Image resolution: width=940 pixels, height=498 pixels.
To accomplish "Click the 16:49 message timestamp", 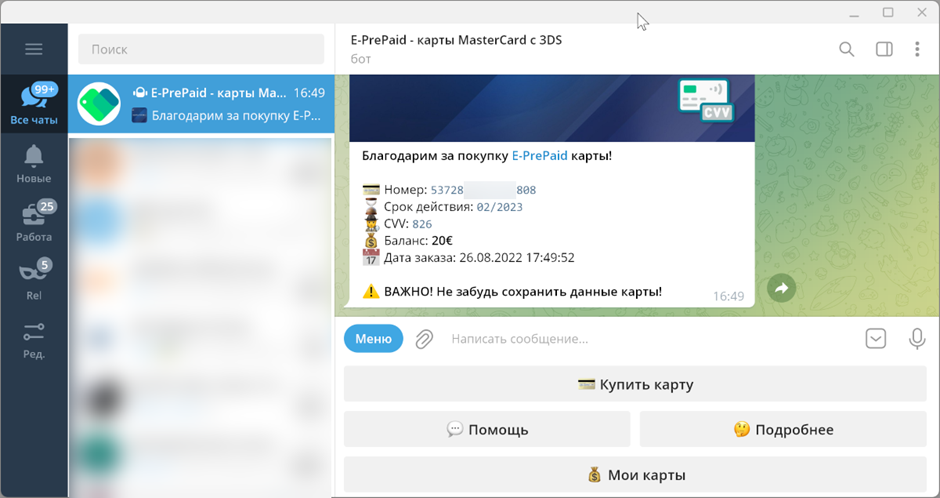I will (x=728, y=296).
